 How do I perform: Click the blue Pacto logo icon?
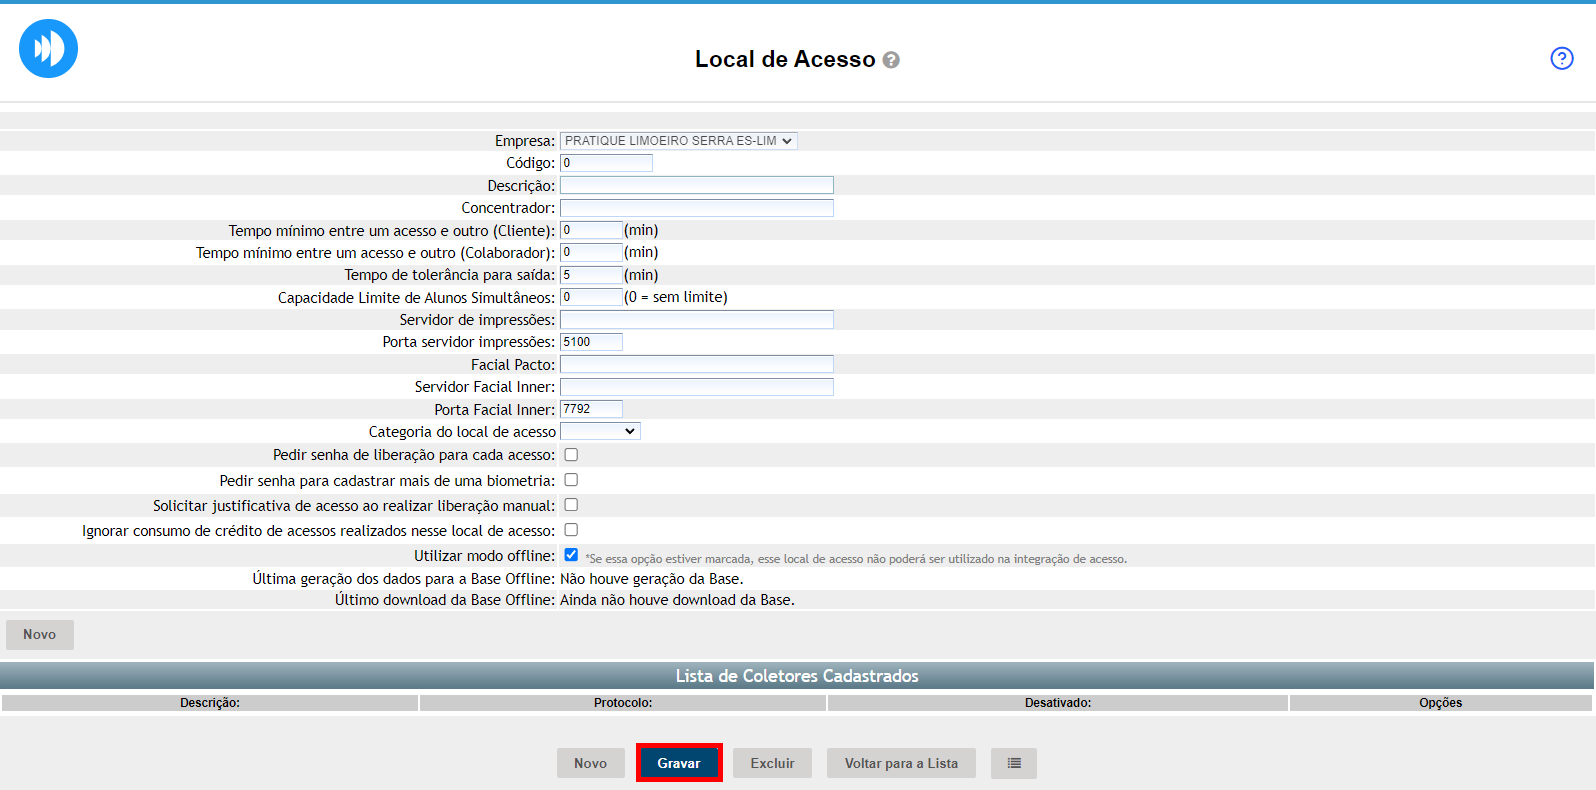point(48,48)
